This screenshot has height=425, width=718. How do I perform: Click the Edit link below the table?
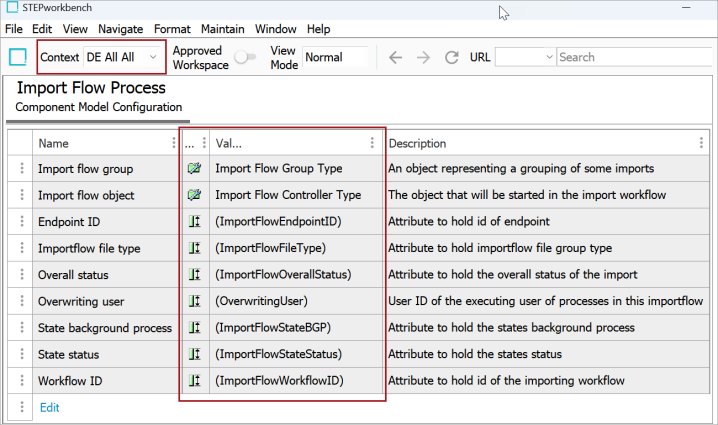coord(49,408)
